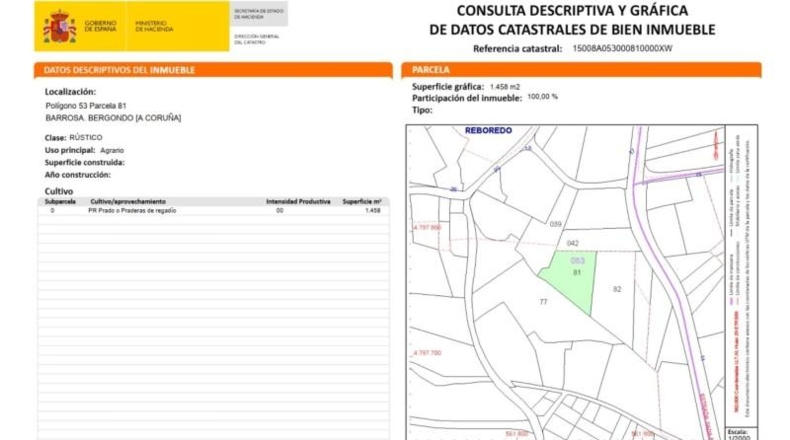Click subparcela value '0' in Cultivo table
The image size is (790, 440).
click(x=52, y=211)
